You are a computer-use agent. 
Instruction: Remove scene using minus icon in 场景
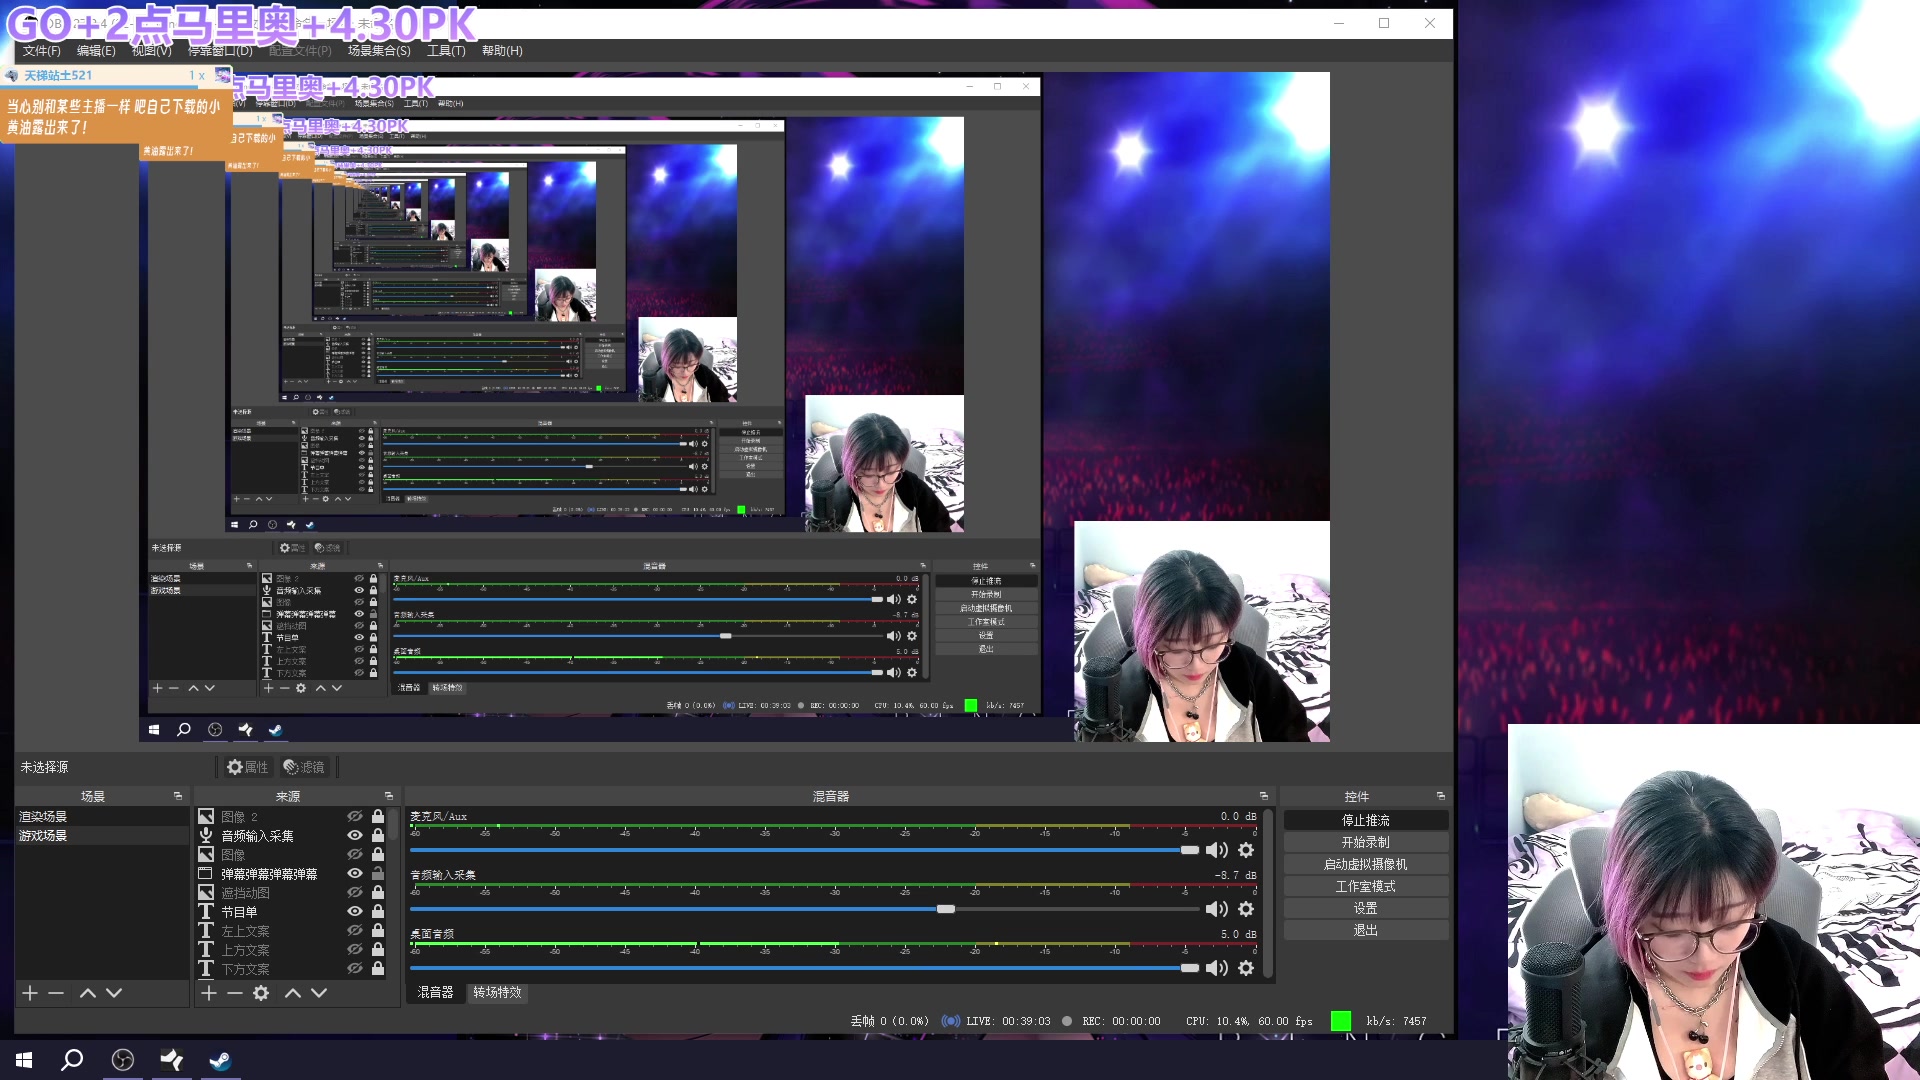[56, 993]
